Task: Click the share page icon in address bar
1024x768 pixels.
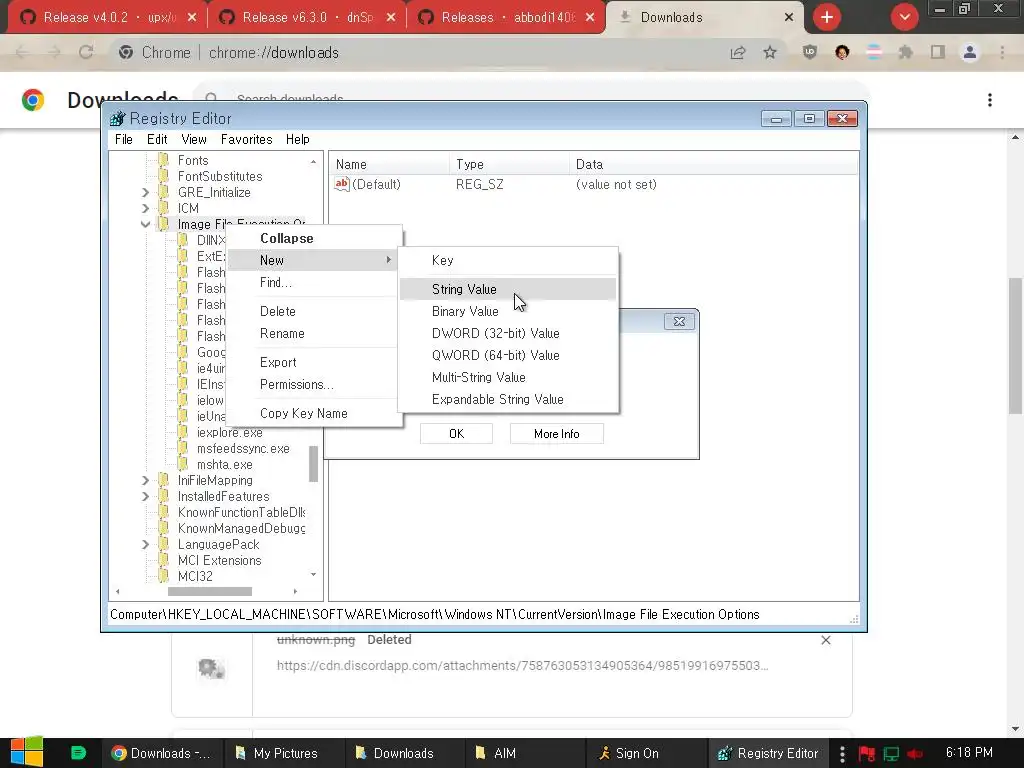Action: pyautogui.click(x=738, y=52)
